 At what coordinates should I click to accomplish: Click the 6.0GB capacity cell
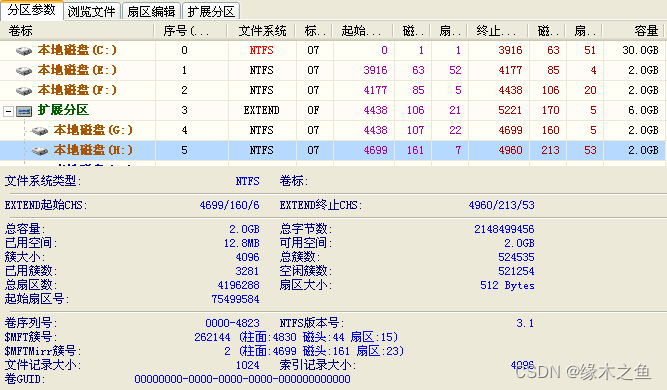pos(643,110)
